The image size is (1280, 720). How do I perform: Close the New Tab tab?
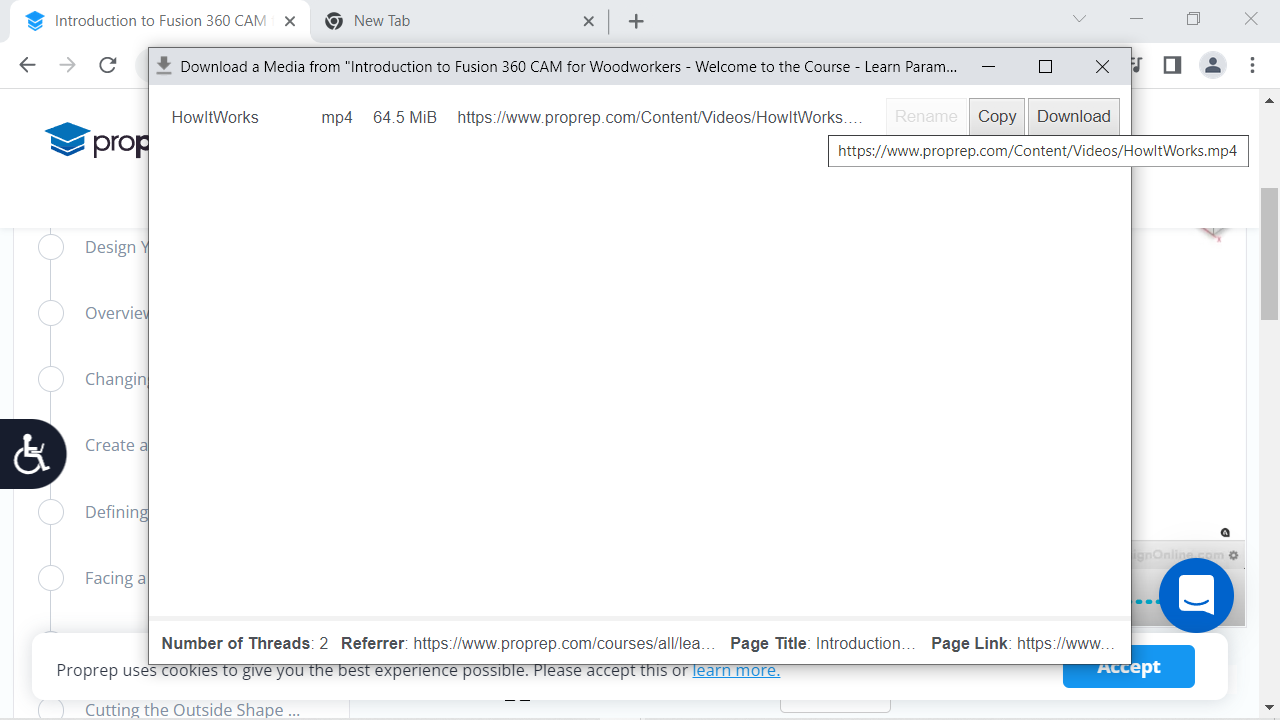(588, 21)
